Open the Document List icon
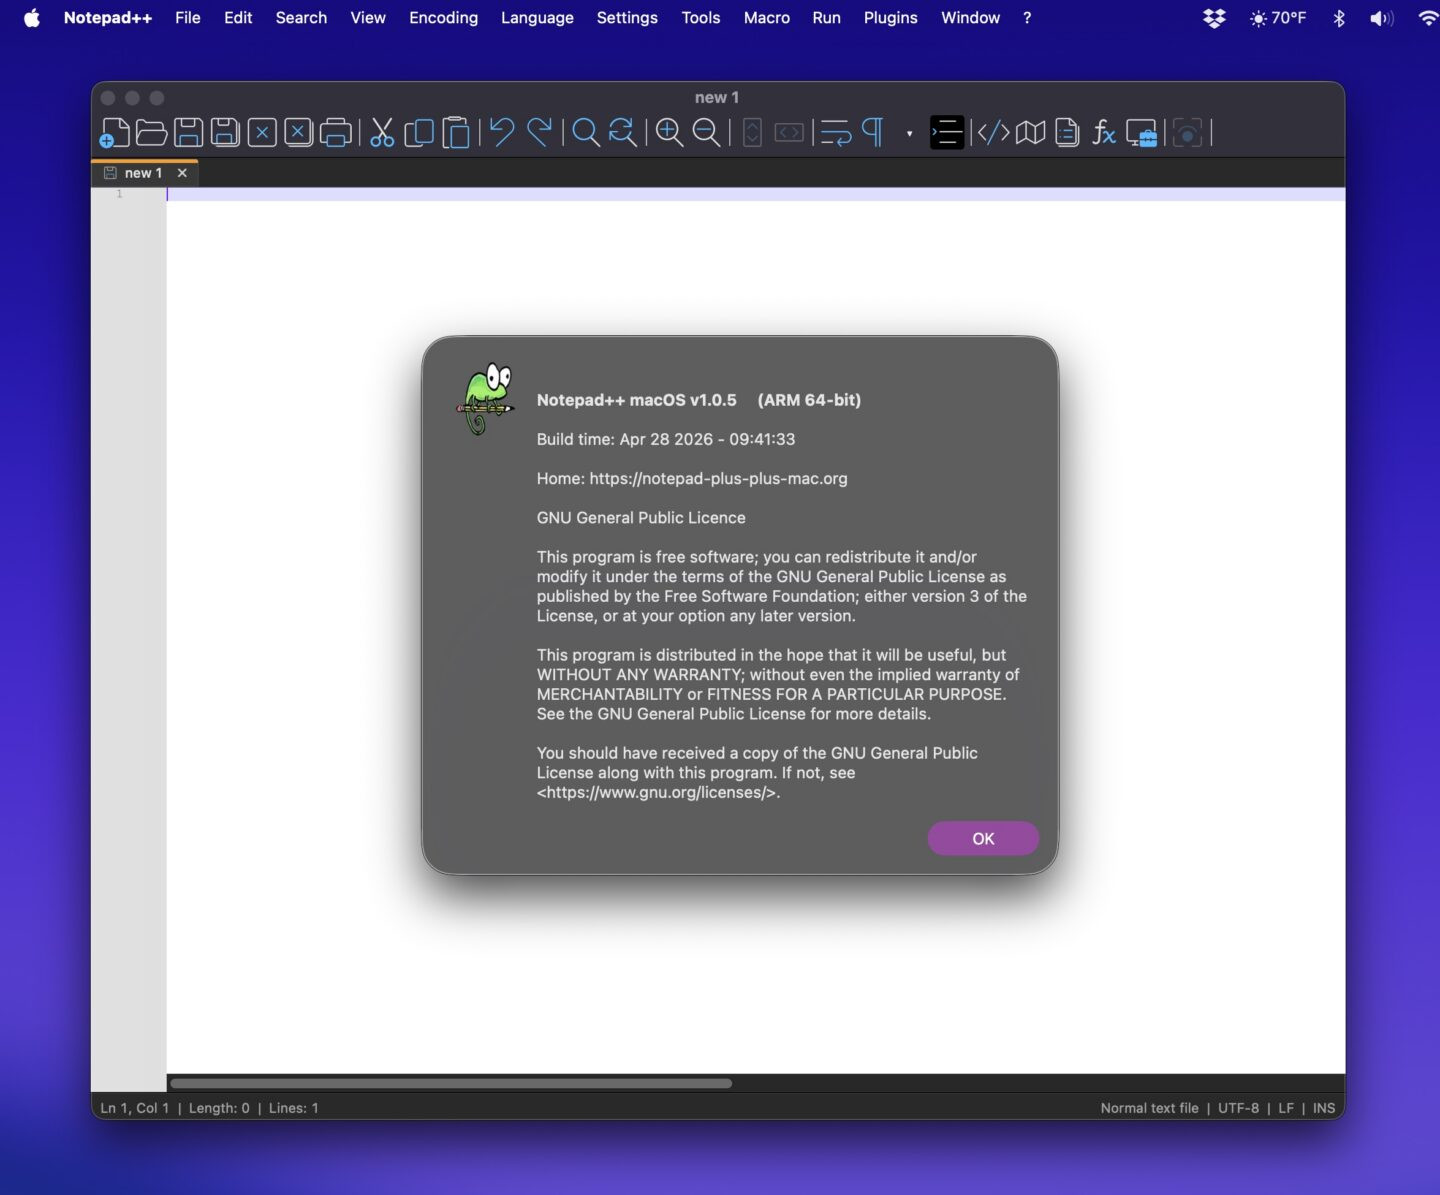This screenshot has height=1195, width=1440. pyautogui.click(x=1067, y=133)
